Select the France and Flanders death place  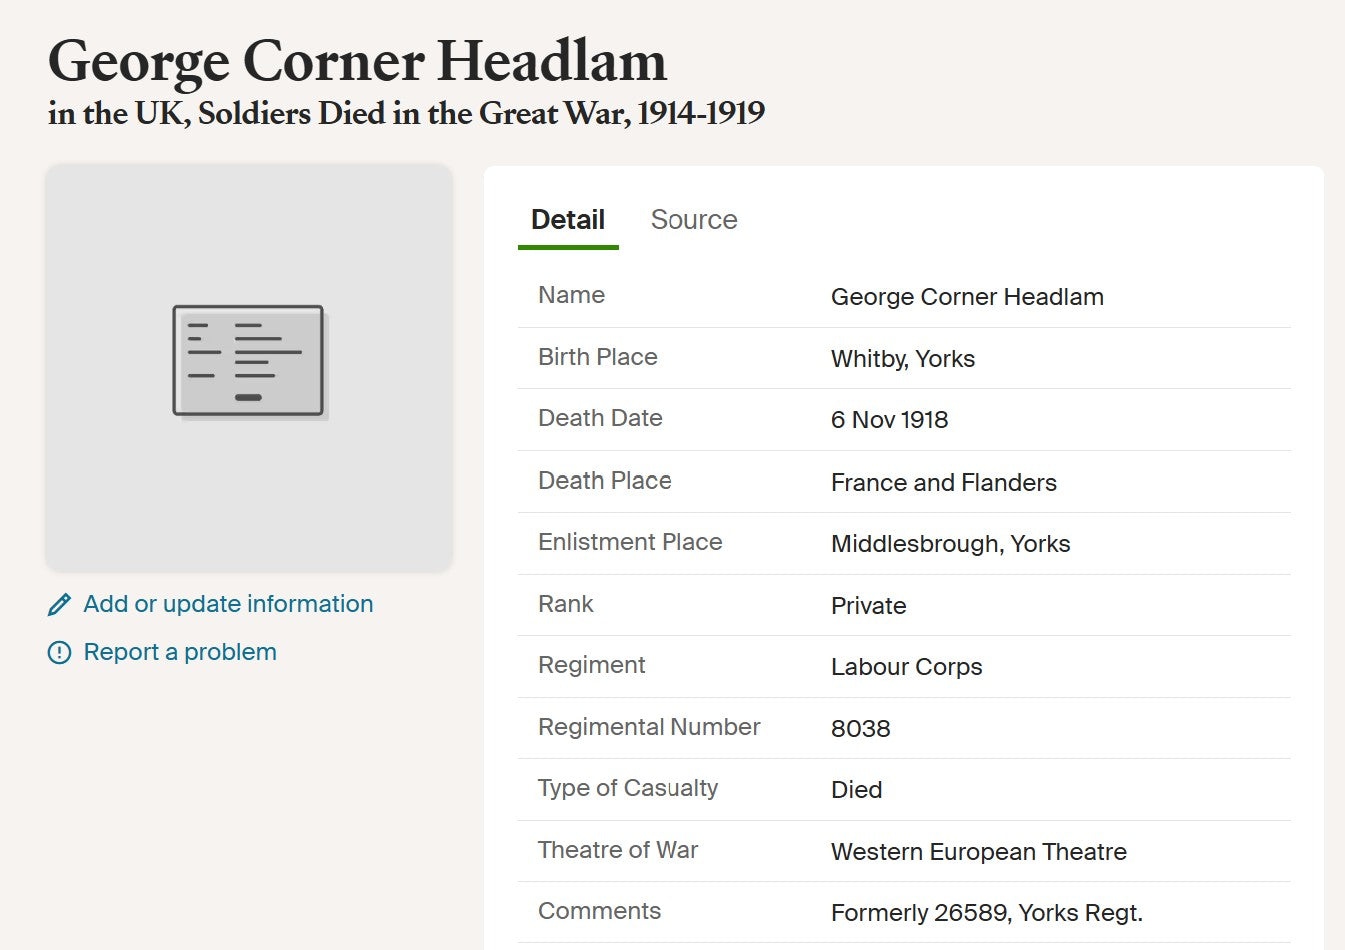point(943,483)
